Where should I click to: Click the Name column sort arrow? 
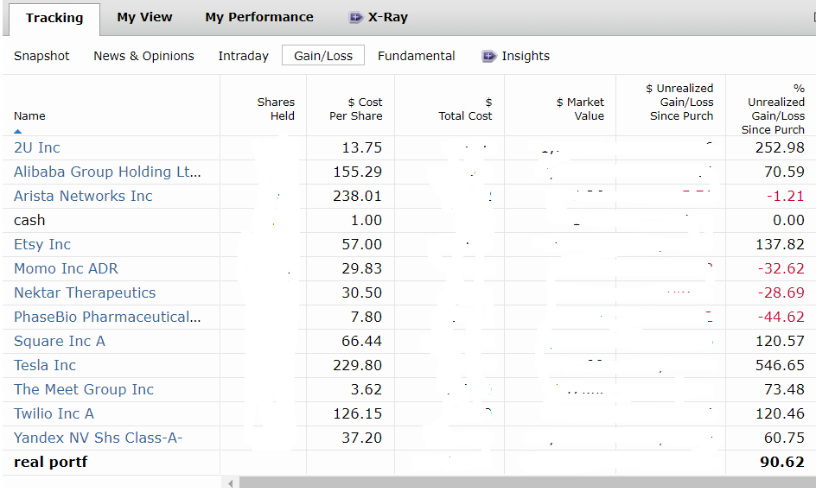point(18,131)
